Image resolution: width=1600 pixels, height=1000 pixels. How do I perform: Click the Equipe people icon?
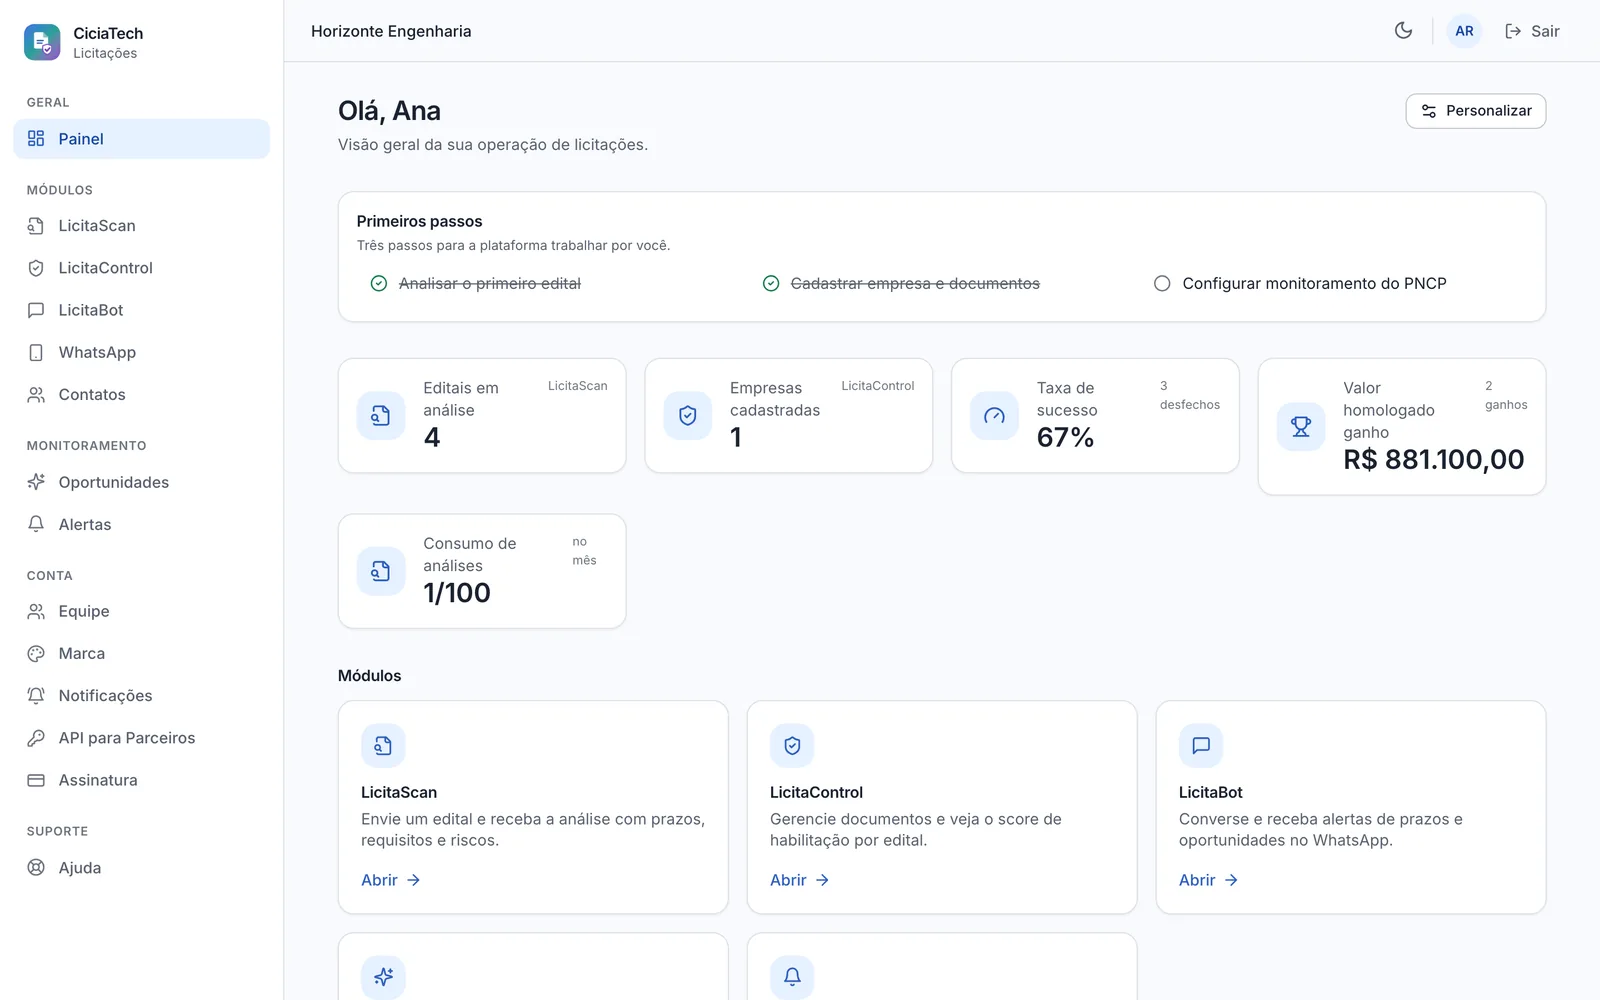point(36,611)
